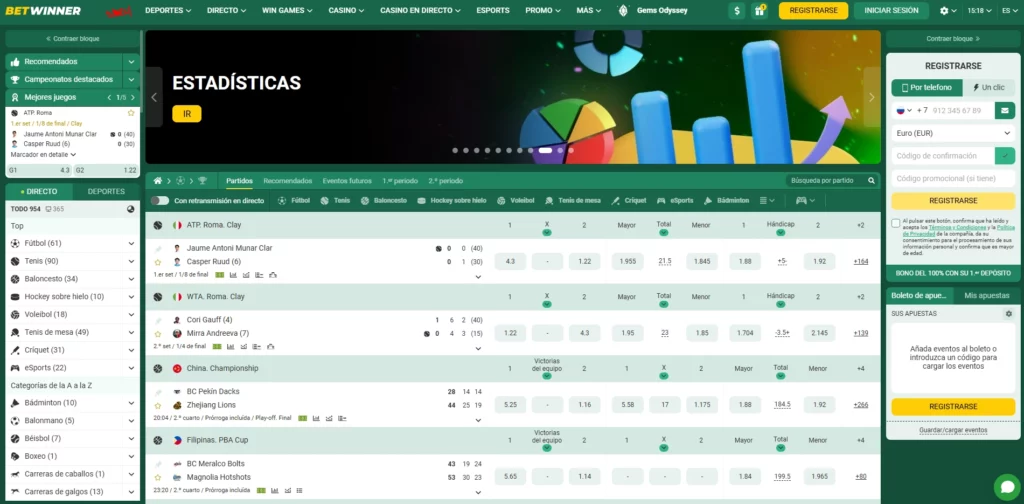Open +164 more markets for Munar match

(x=861, y=261)
